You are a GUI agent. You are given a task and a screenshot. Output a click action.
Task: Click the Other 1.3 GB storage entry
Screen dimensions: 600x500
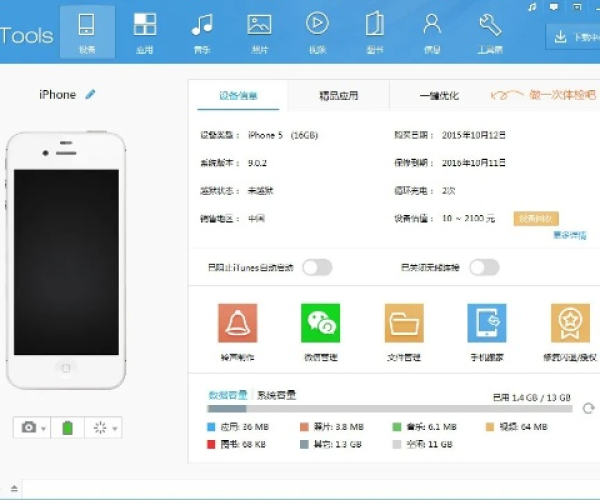(337, 445)
